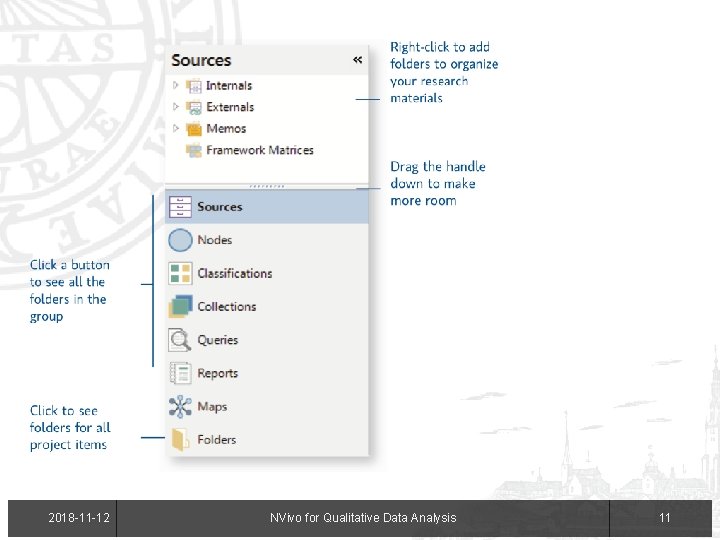Click the slide date 2018-11-12
Viewport: 720px width, 540px height.
[79, 518]
